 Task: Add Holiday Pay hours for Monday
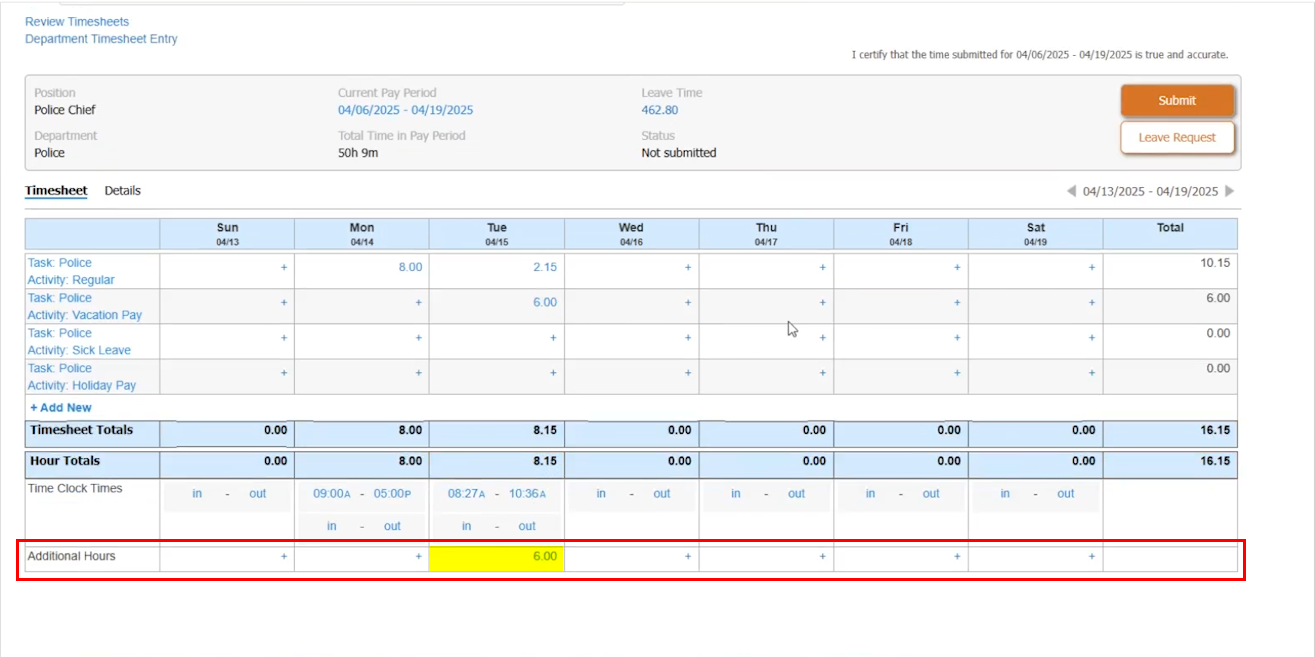click(418, 373)
